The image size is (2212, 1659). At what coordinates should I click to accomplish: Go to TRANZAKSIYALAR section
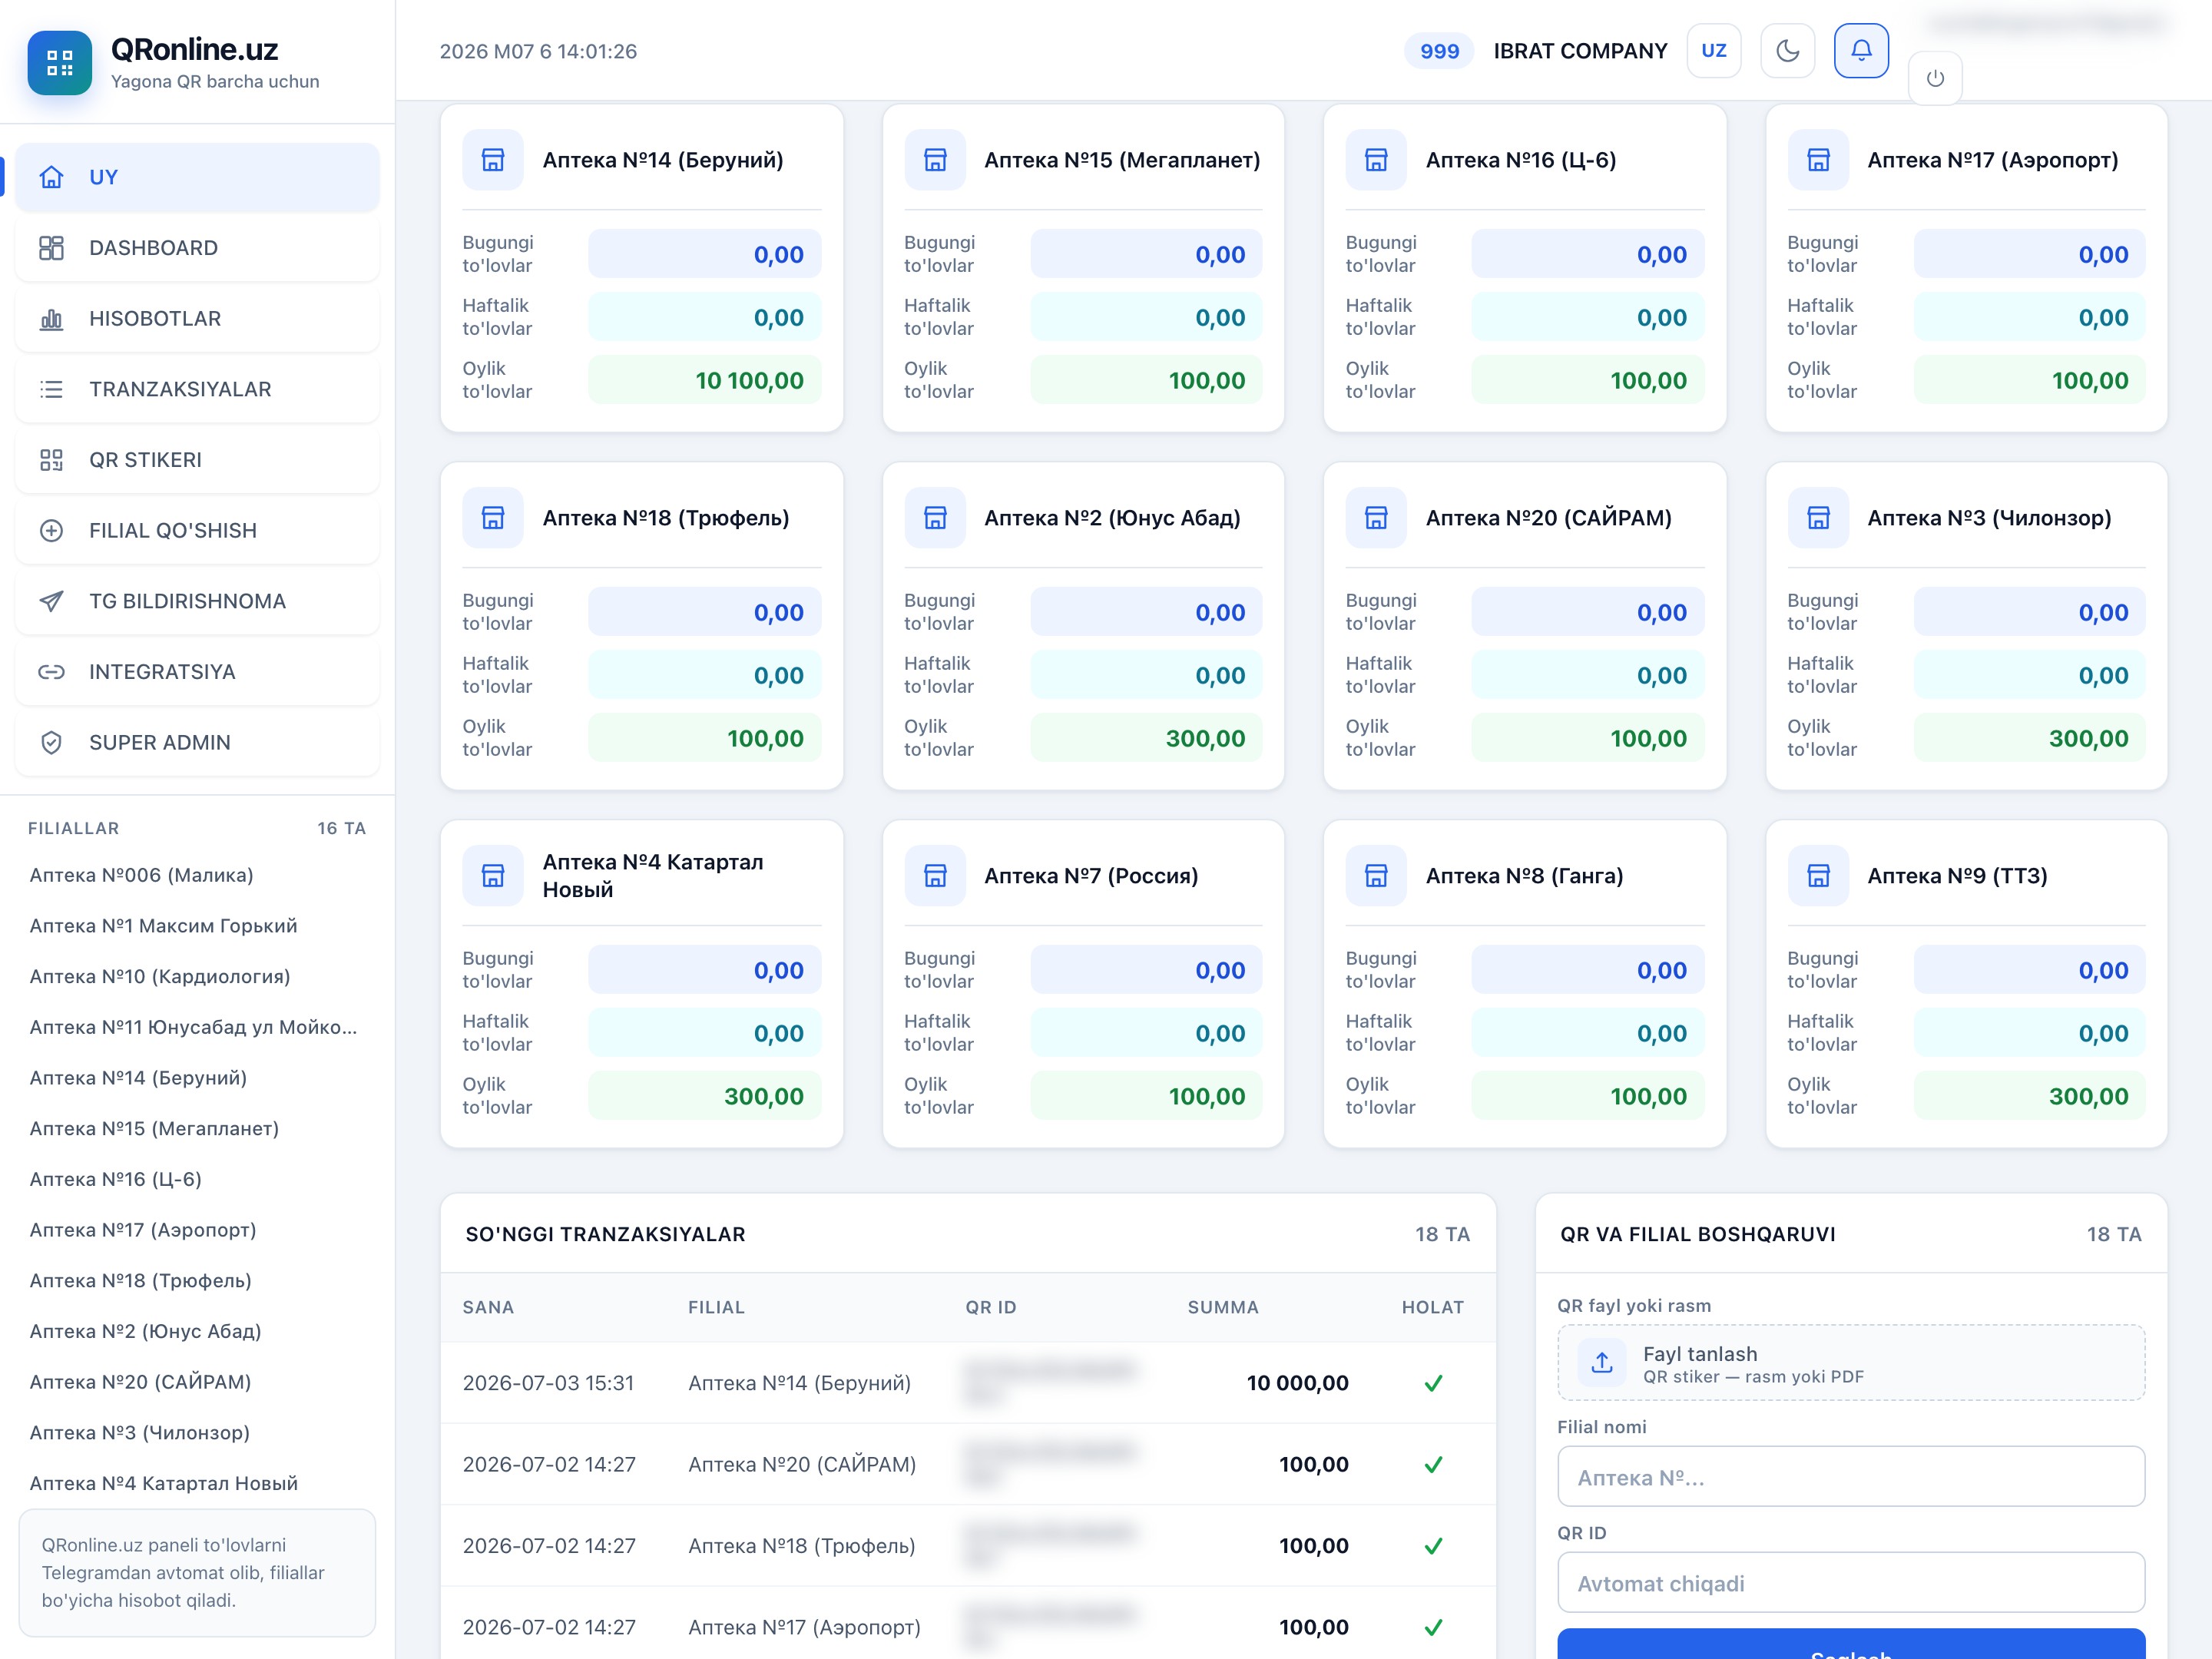(197, 389)
